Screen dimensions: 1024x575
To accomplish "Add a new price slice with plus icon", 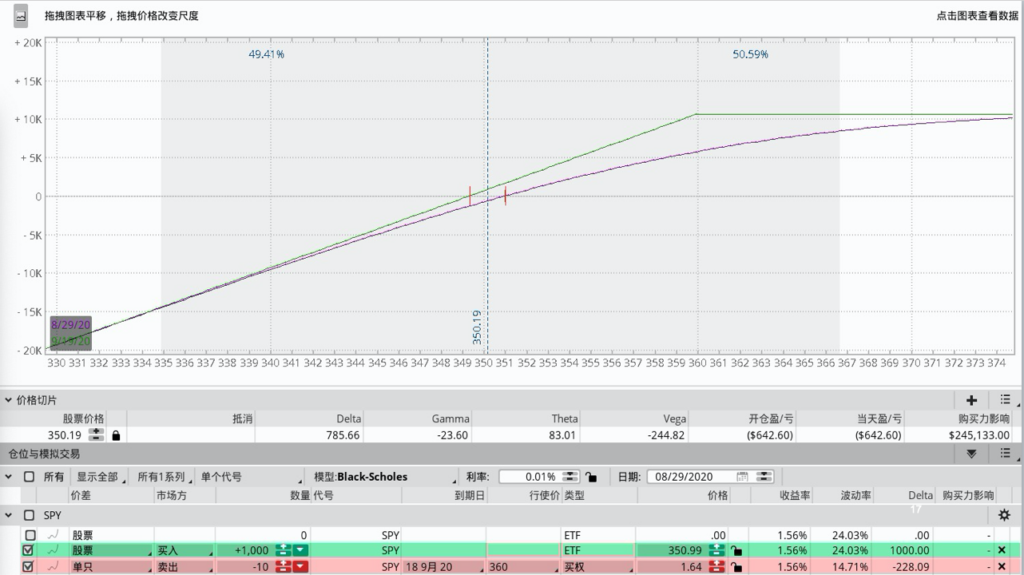I will point(970,399).
